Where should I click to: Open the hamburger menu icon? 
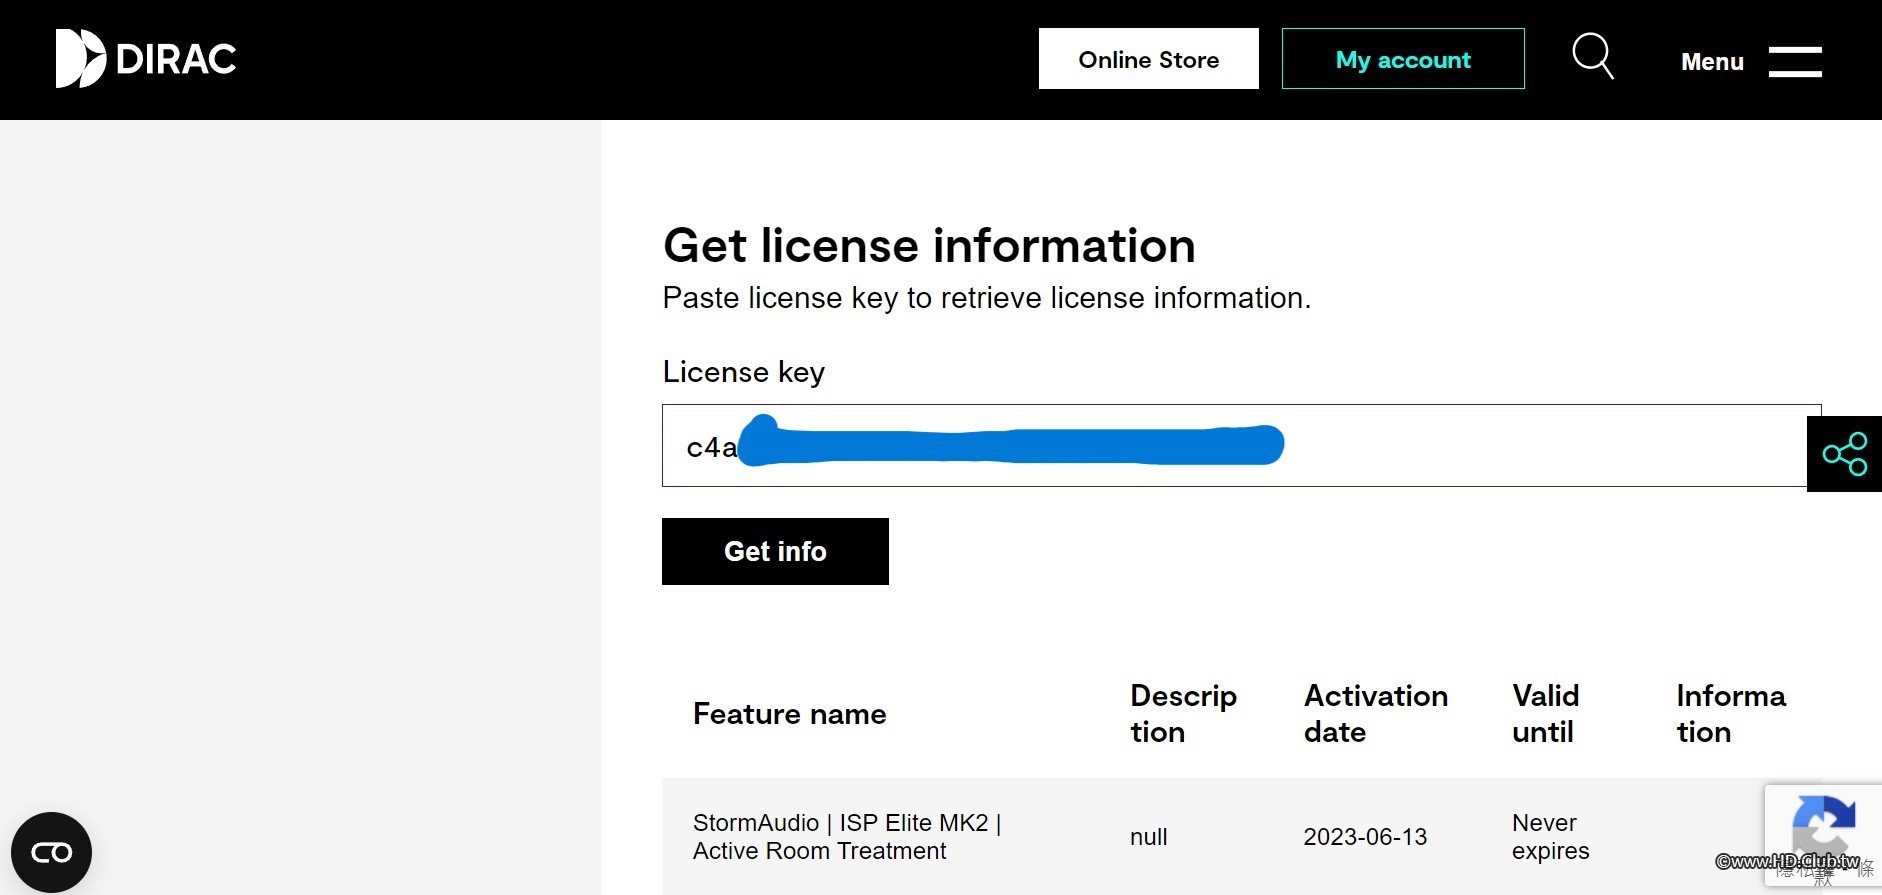(1795, 61)
